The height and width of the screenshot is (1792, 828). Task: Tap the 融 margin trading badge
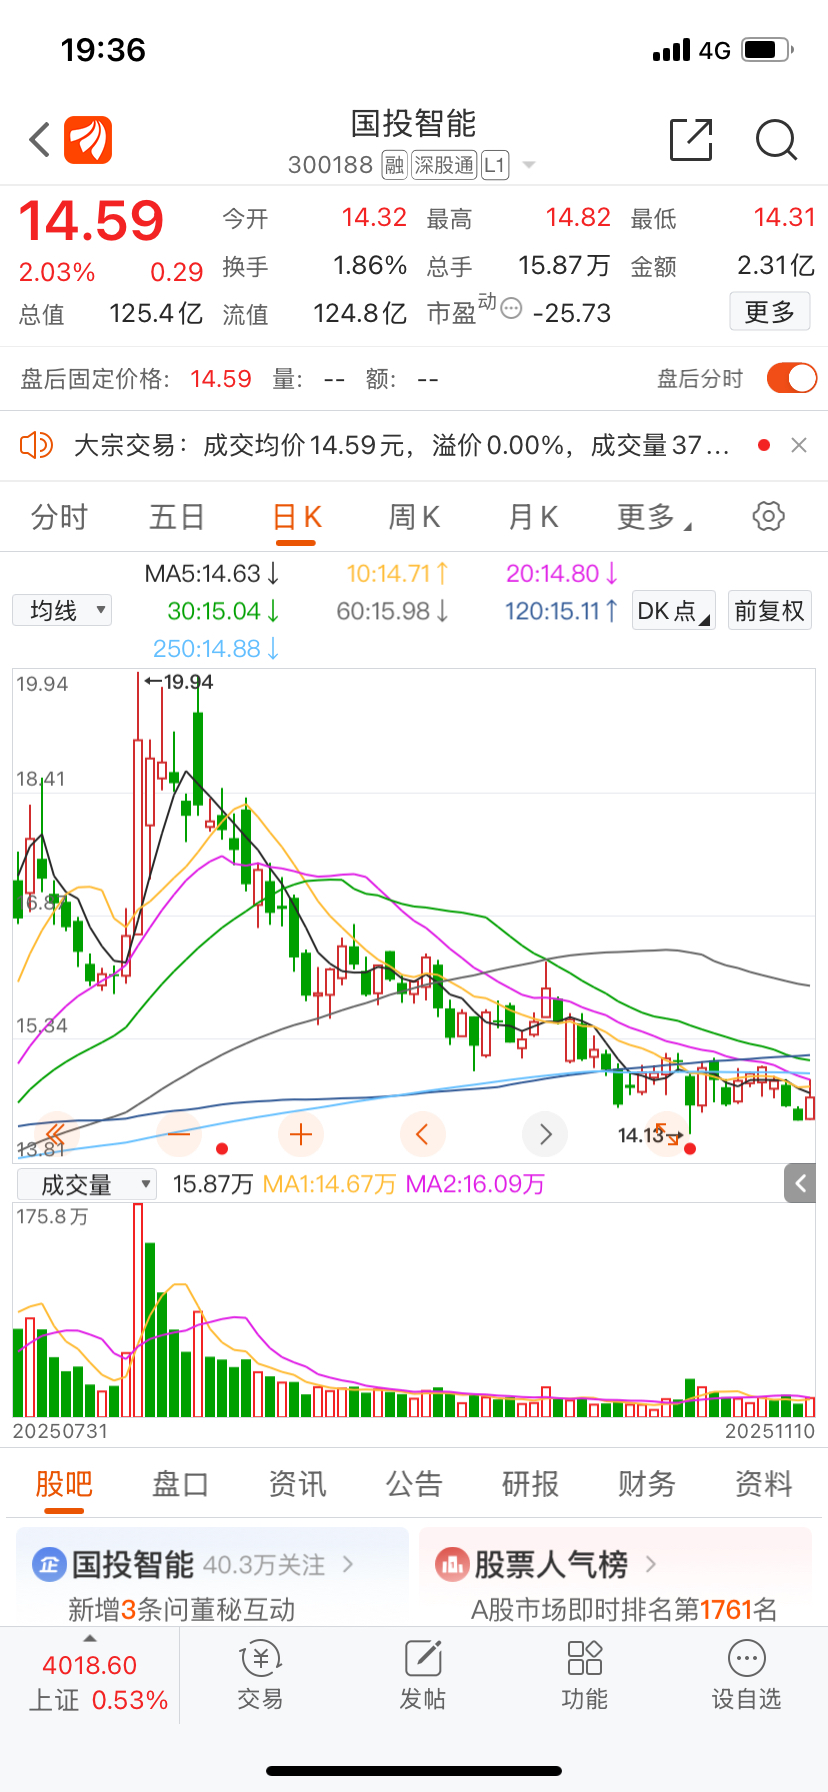[394, 165]
